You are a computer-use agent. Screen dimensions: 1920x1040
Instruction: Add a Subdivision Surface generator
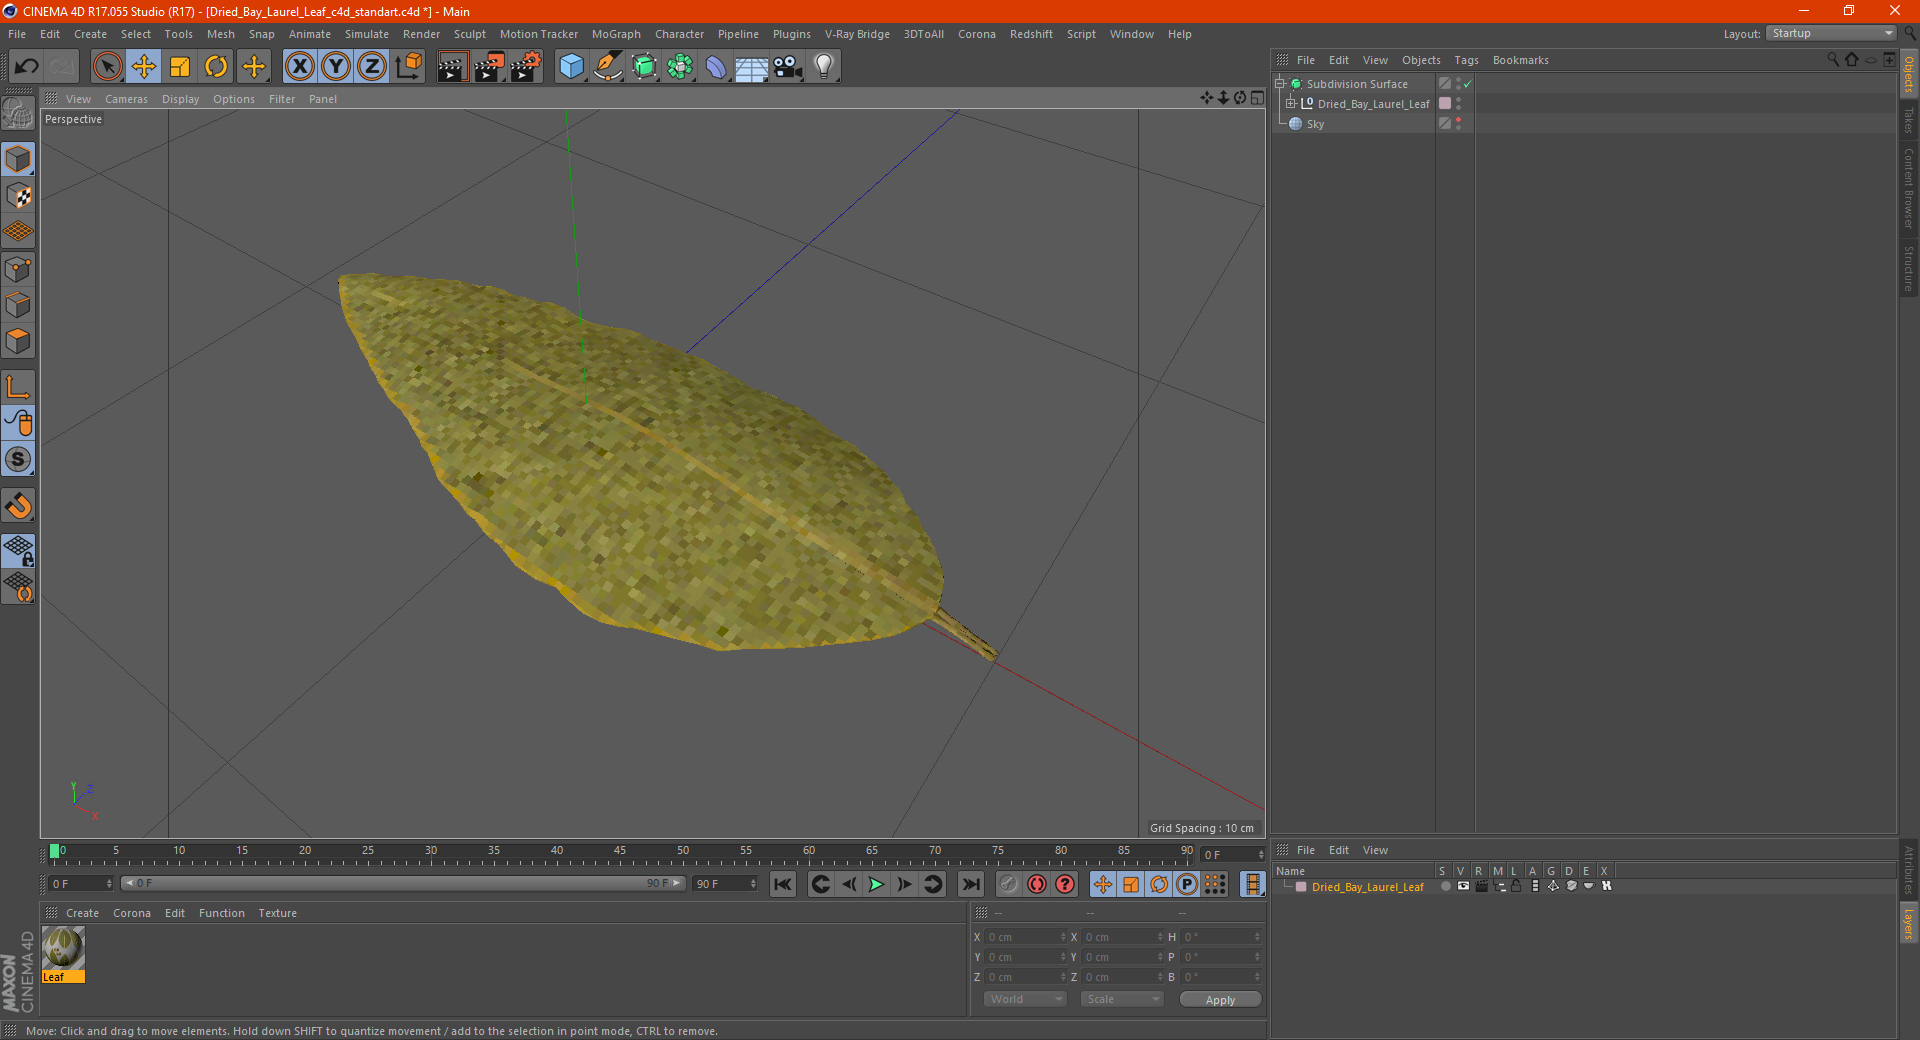coord(644,67)
